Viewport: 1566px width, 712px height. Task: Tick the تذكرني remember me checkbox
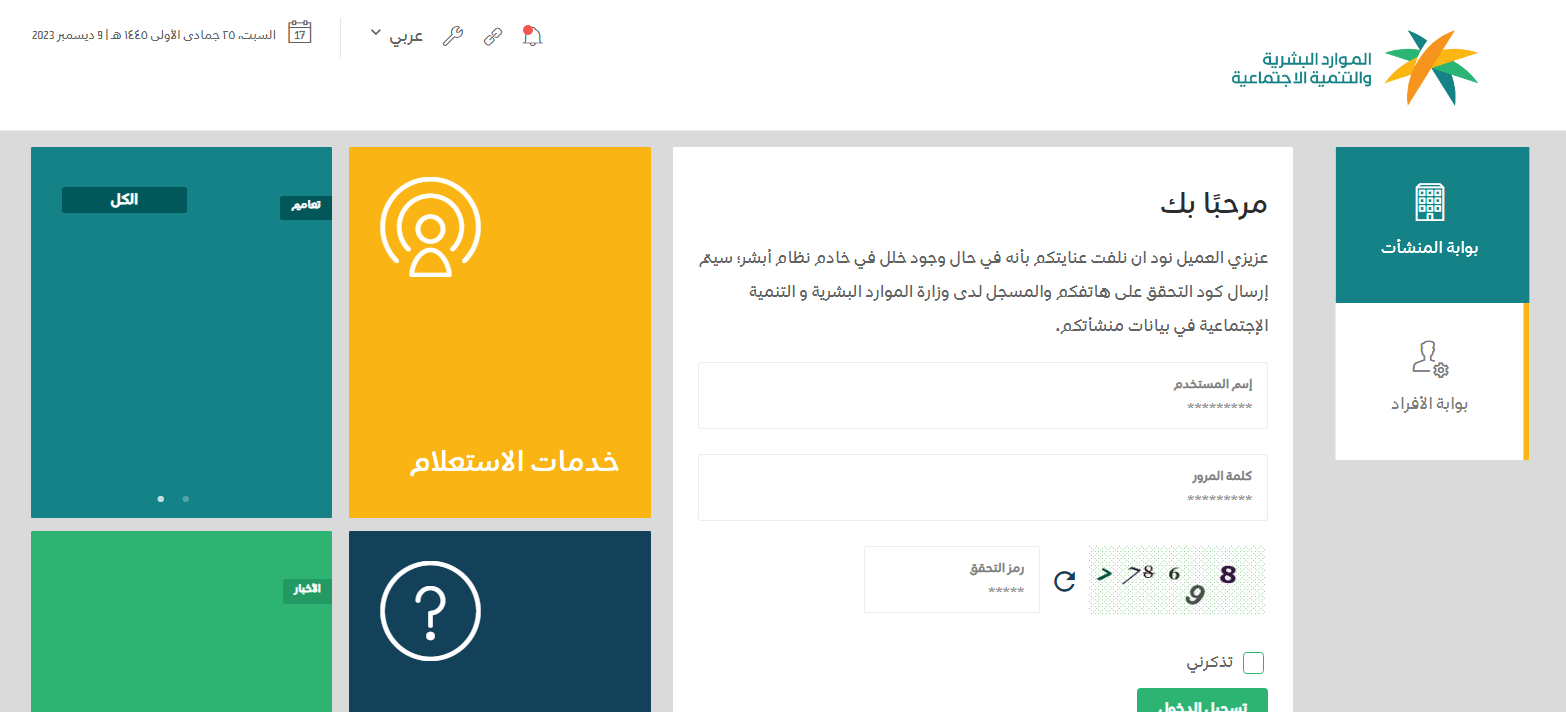pyautogui.click(x=1253, y=663)
